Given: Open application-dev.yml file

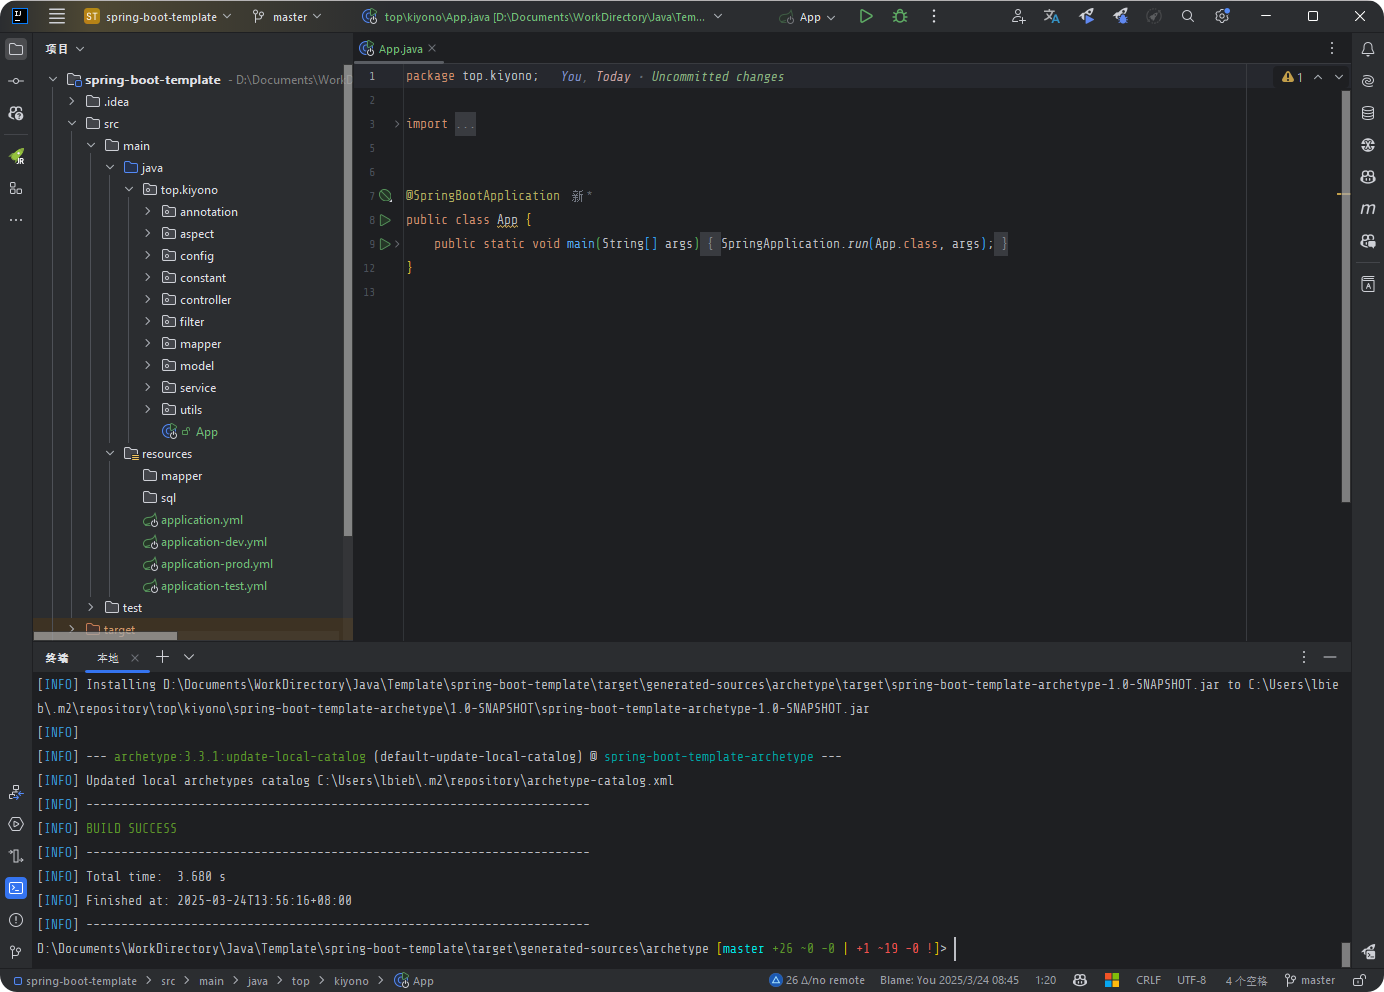Looking at the screenshot, I should point(213,542).
